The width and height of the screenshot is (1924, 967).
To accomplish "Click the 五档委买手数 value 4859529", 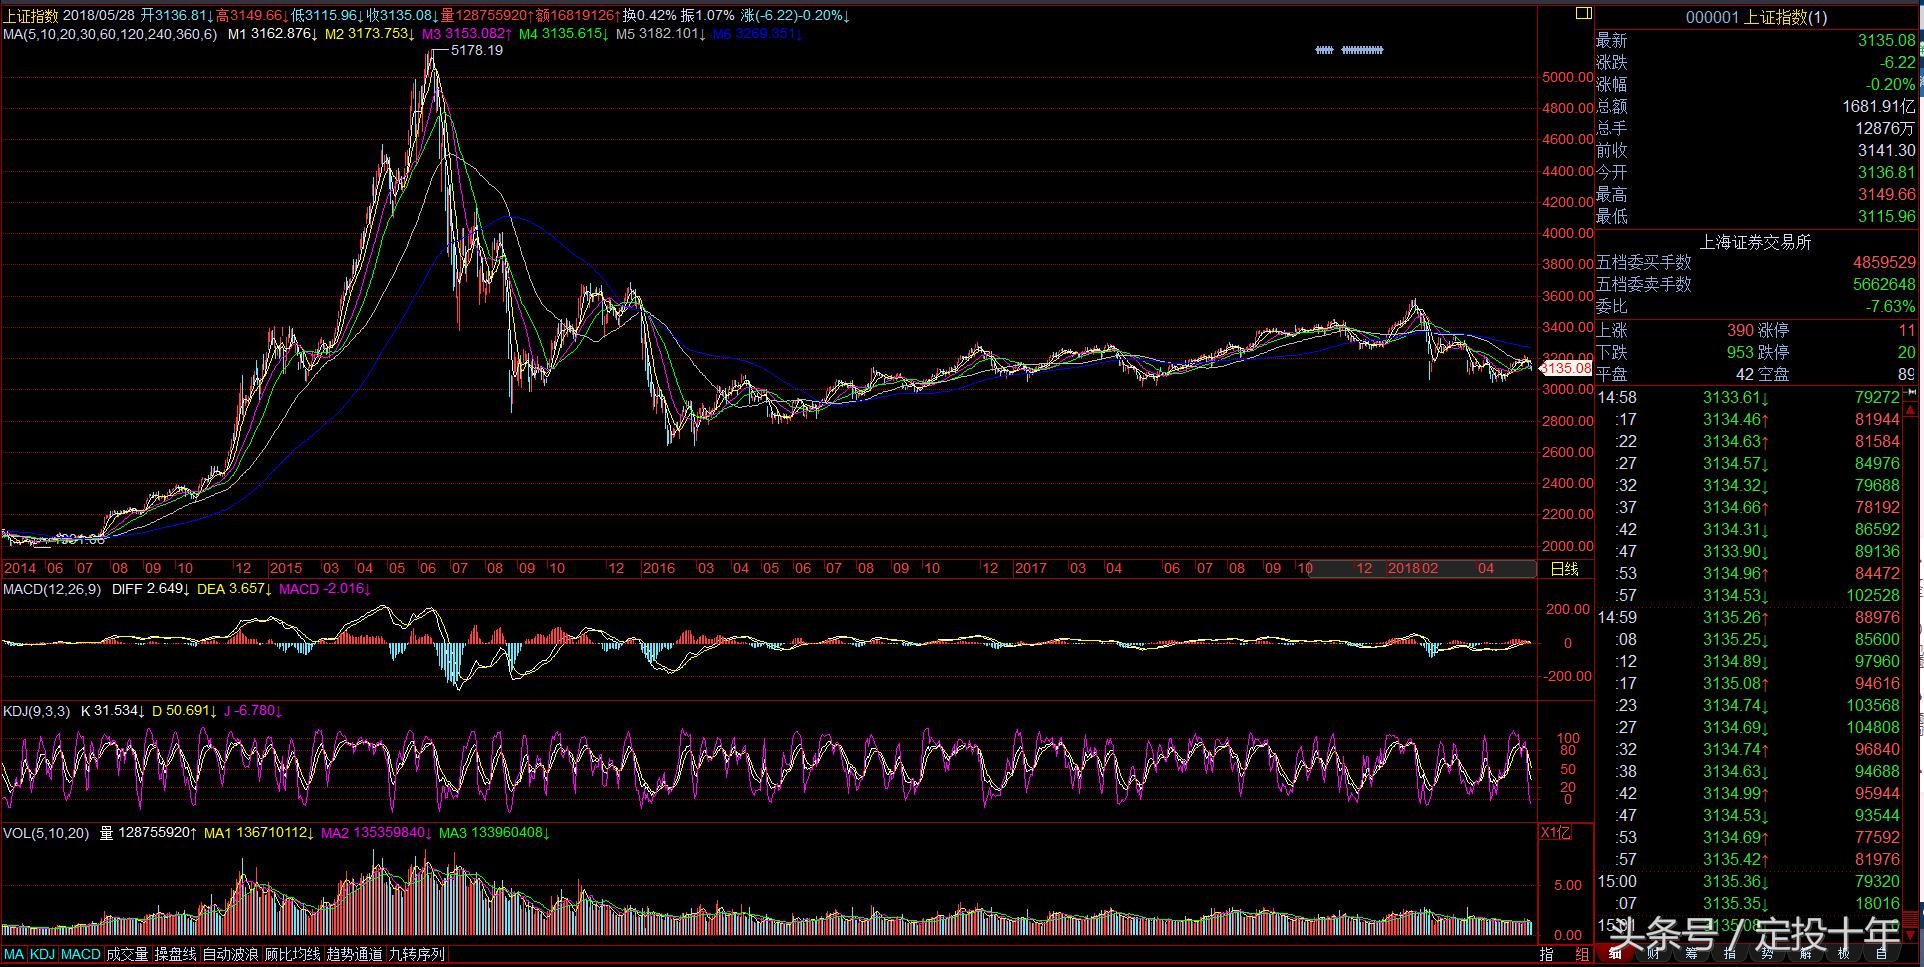I will (x=1884, y=262).
